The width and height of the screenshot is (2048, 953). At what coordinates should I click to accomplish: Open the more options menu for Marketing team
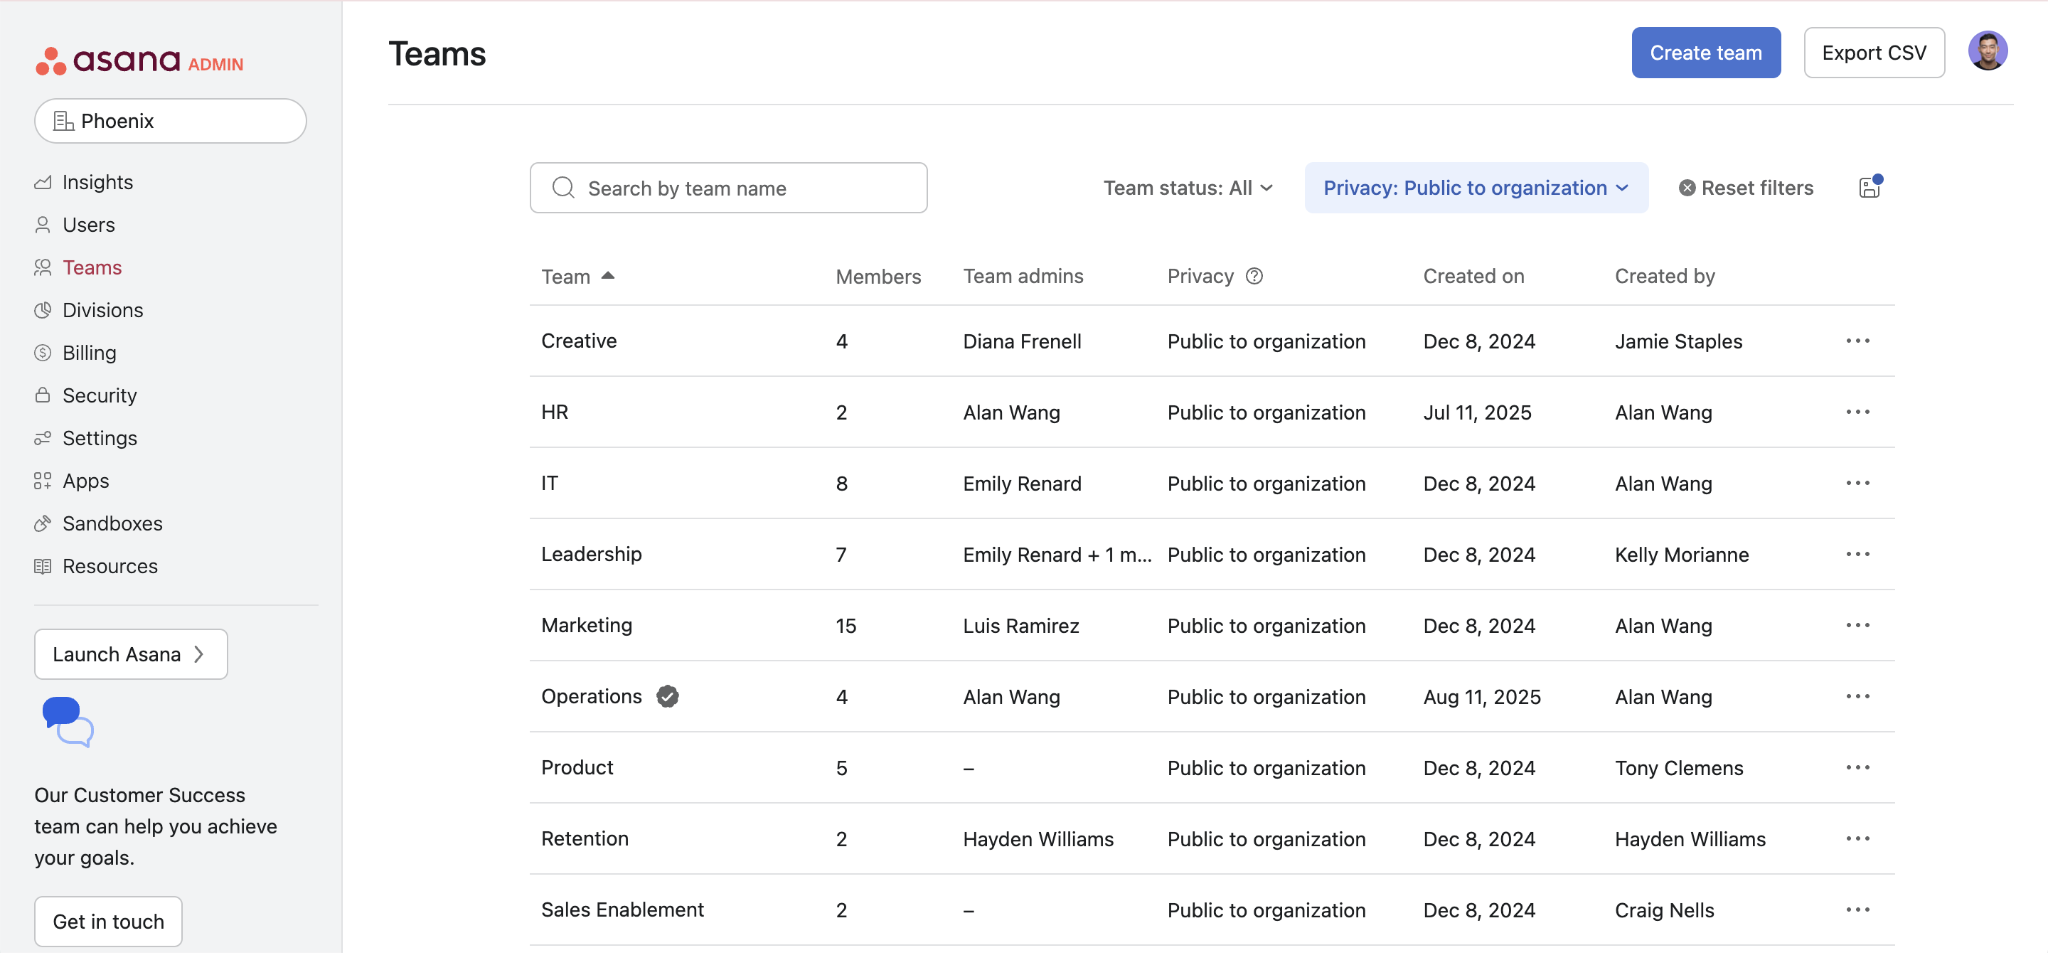click(x=1858, y=625)
